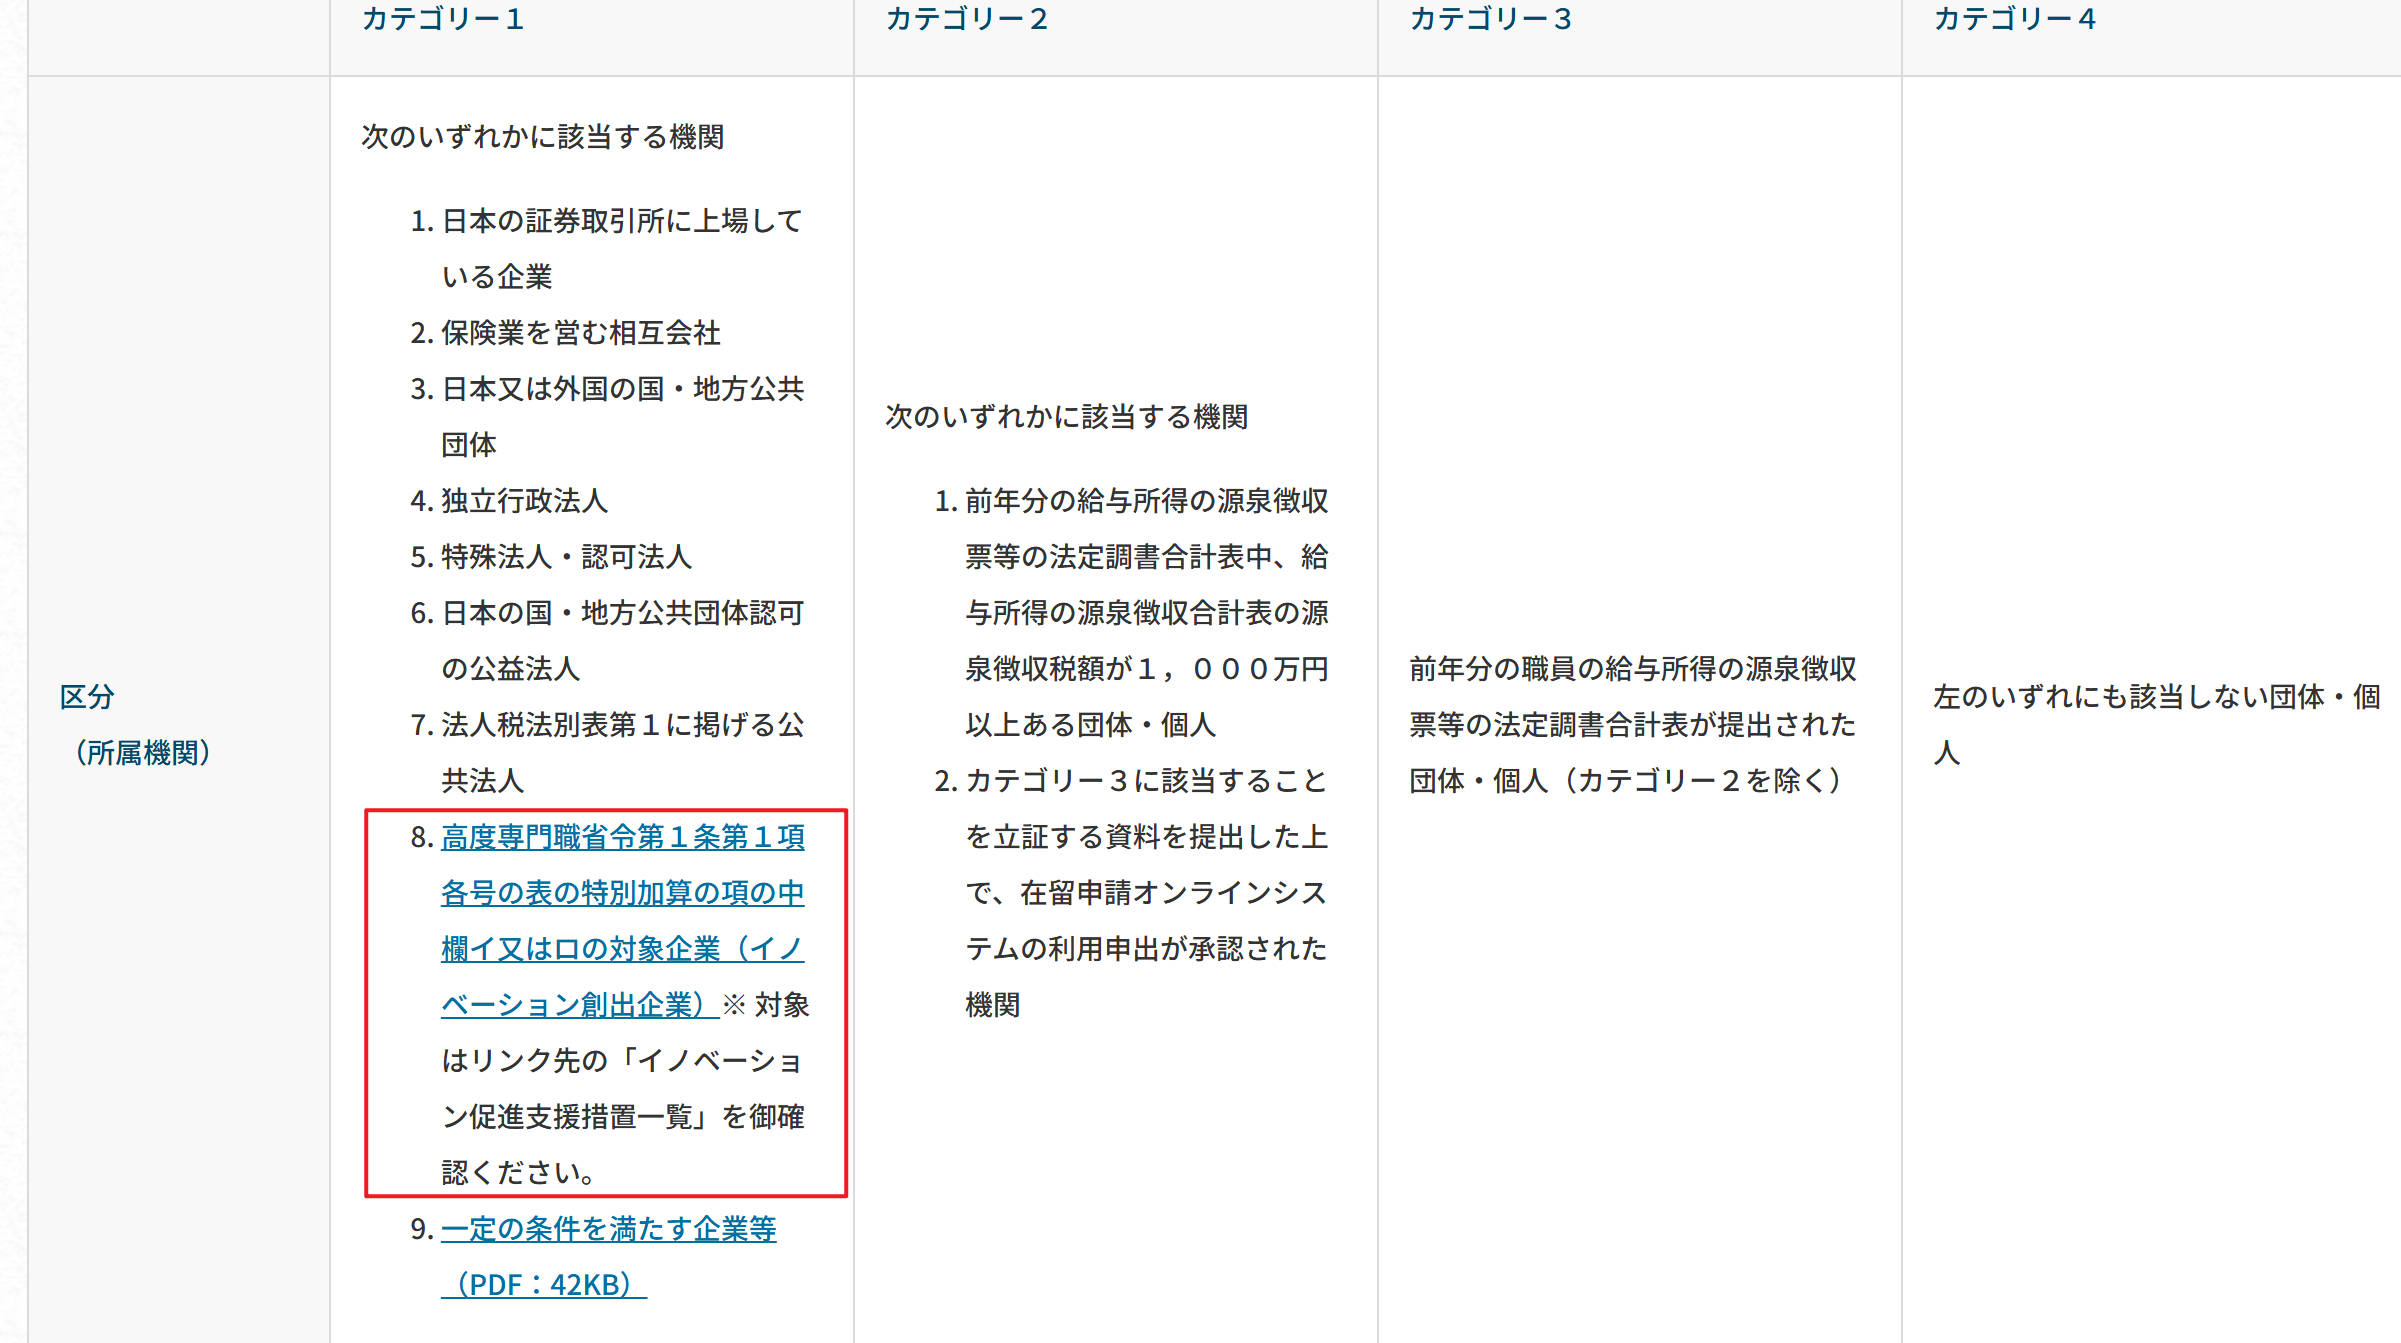Open the 高度専門職省令第1条第1項 link
Viewport: 2401px width, 1343px height.
pos(622,837)
